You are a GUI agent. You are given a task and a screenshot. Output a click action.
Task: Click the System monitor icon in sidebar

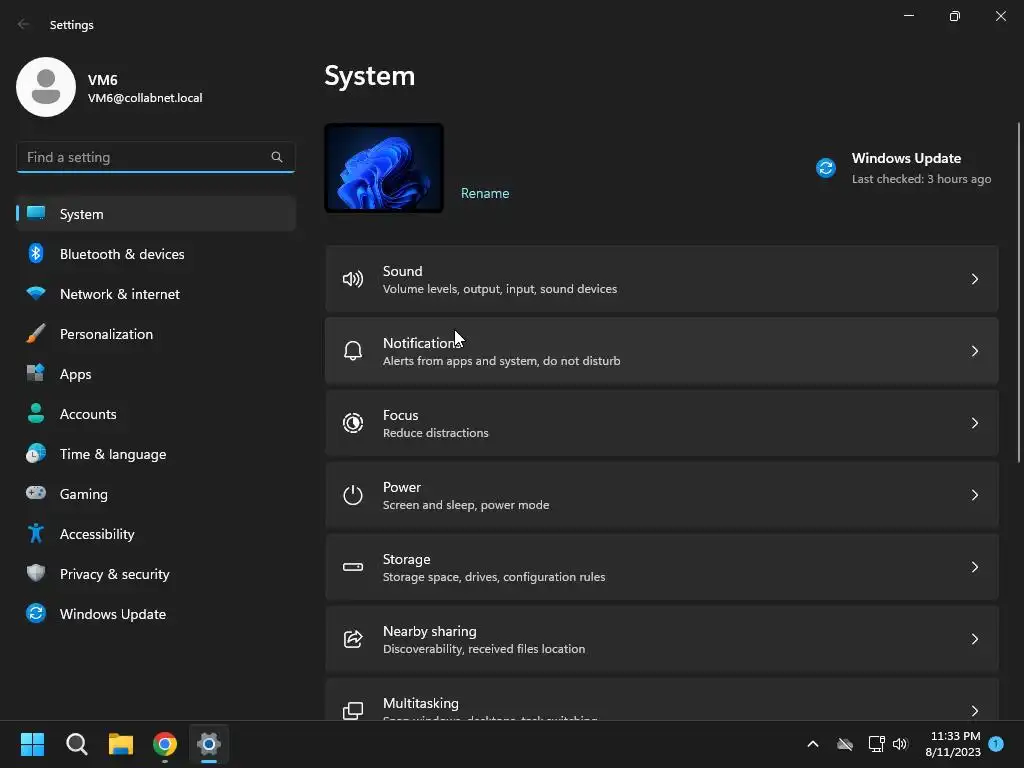click(36, 214)
